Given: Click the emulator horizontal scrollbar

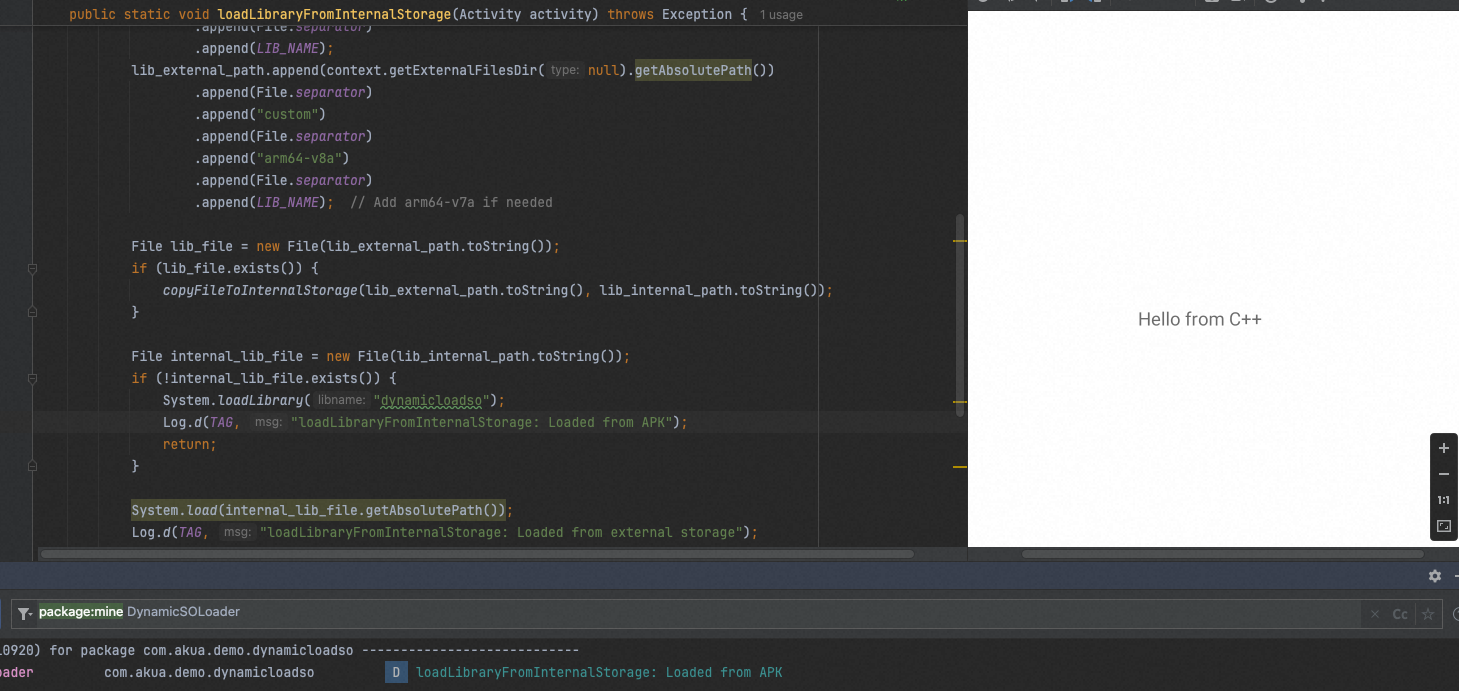Looking at the screenshot, I should tap(1222, 553).
